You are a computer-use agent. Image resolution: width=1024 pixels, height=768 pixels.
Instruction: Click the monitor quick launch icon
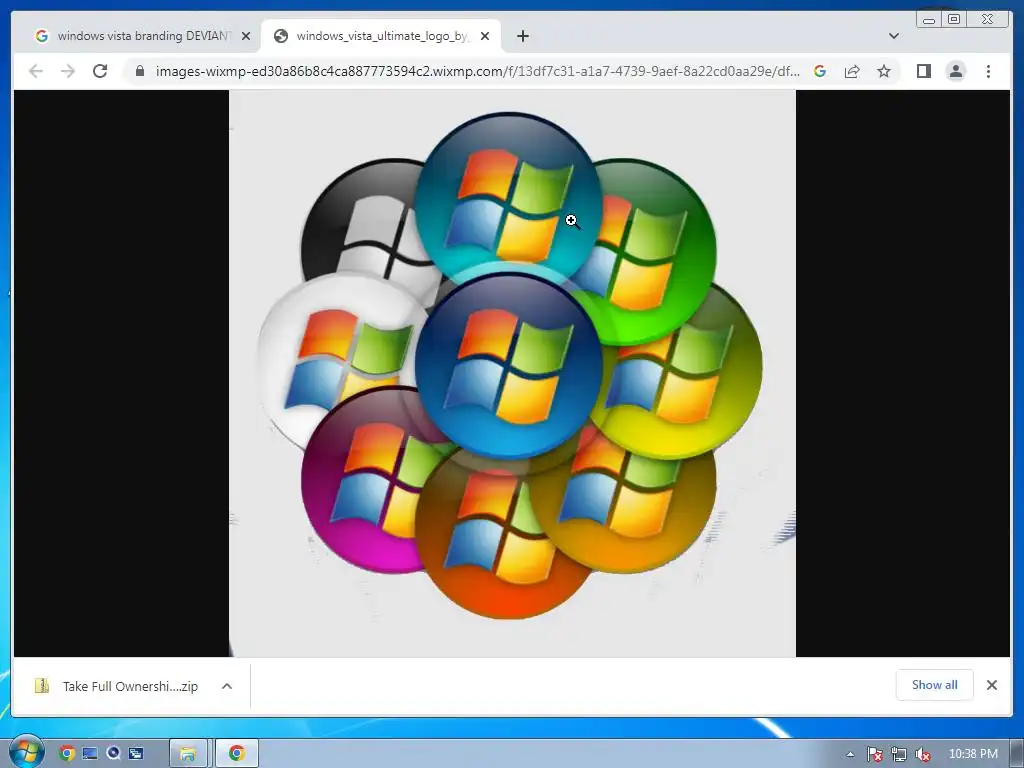(90, 753)
